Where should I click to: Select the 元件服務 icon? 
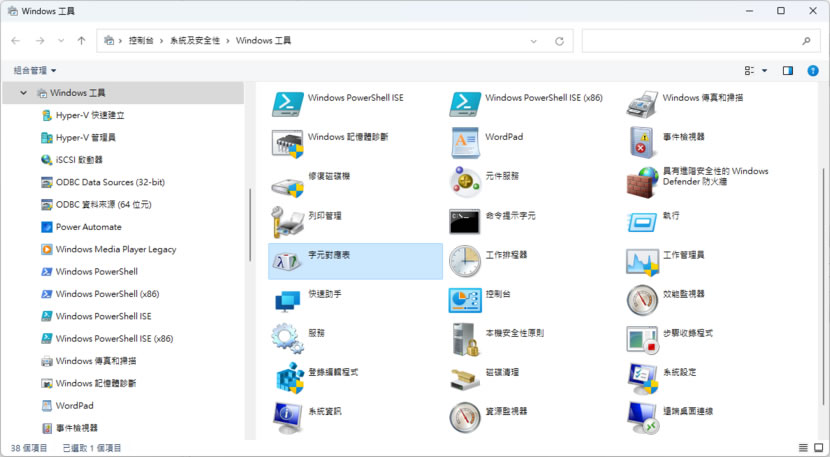[465, 182]
